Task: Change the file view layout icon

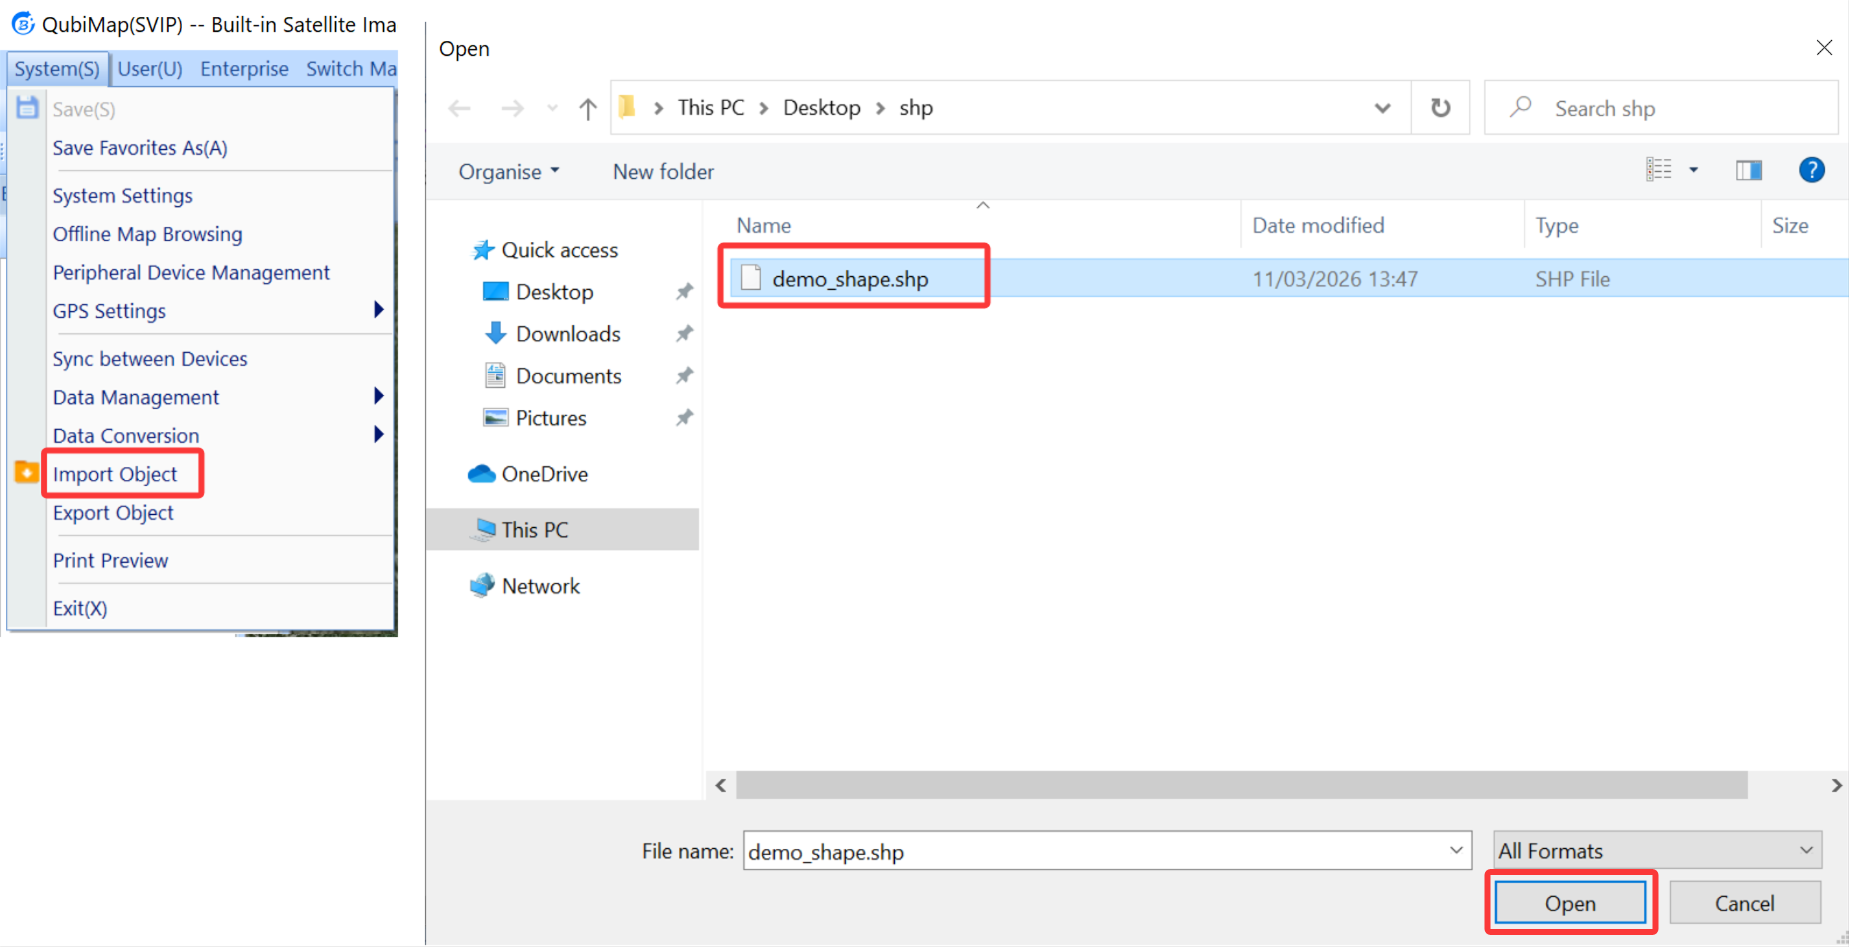Action: click(1659, 170)
